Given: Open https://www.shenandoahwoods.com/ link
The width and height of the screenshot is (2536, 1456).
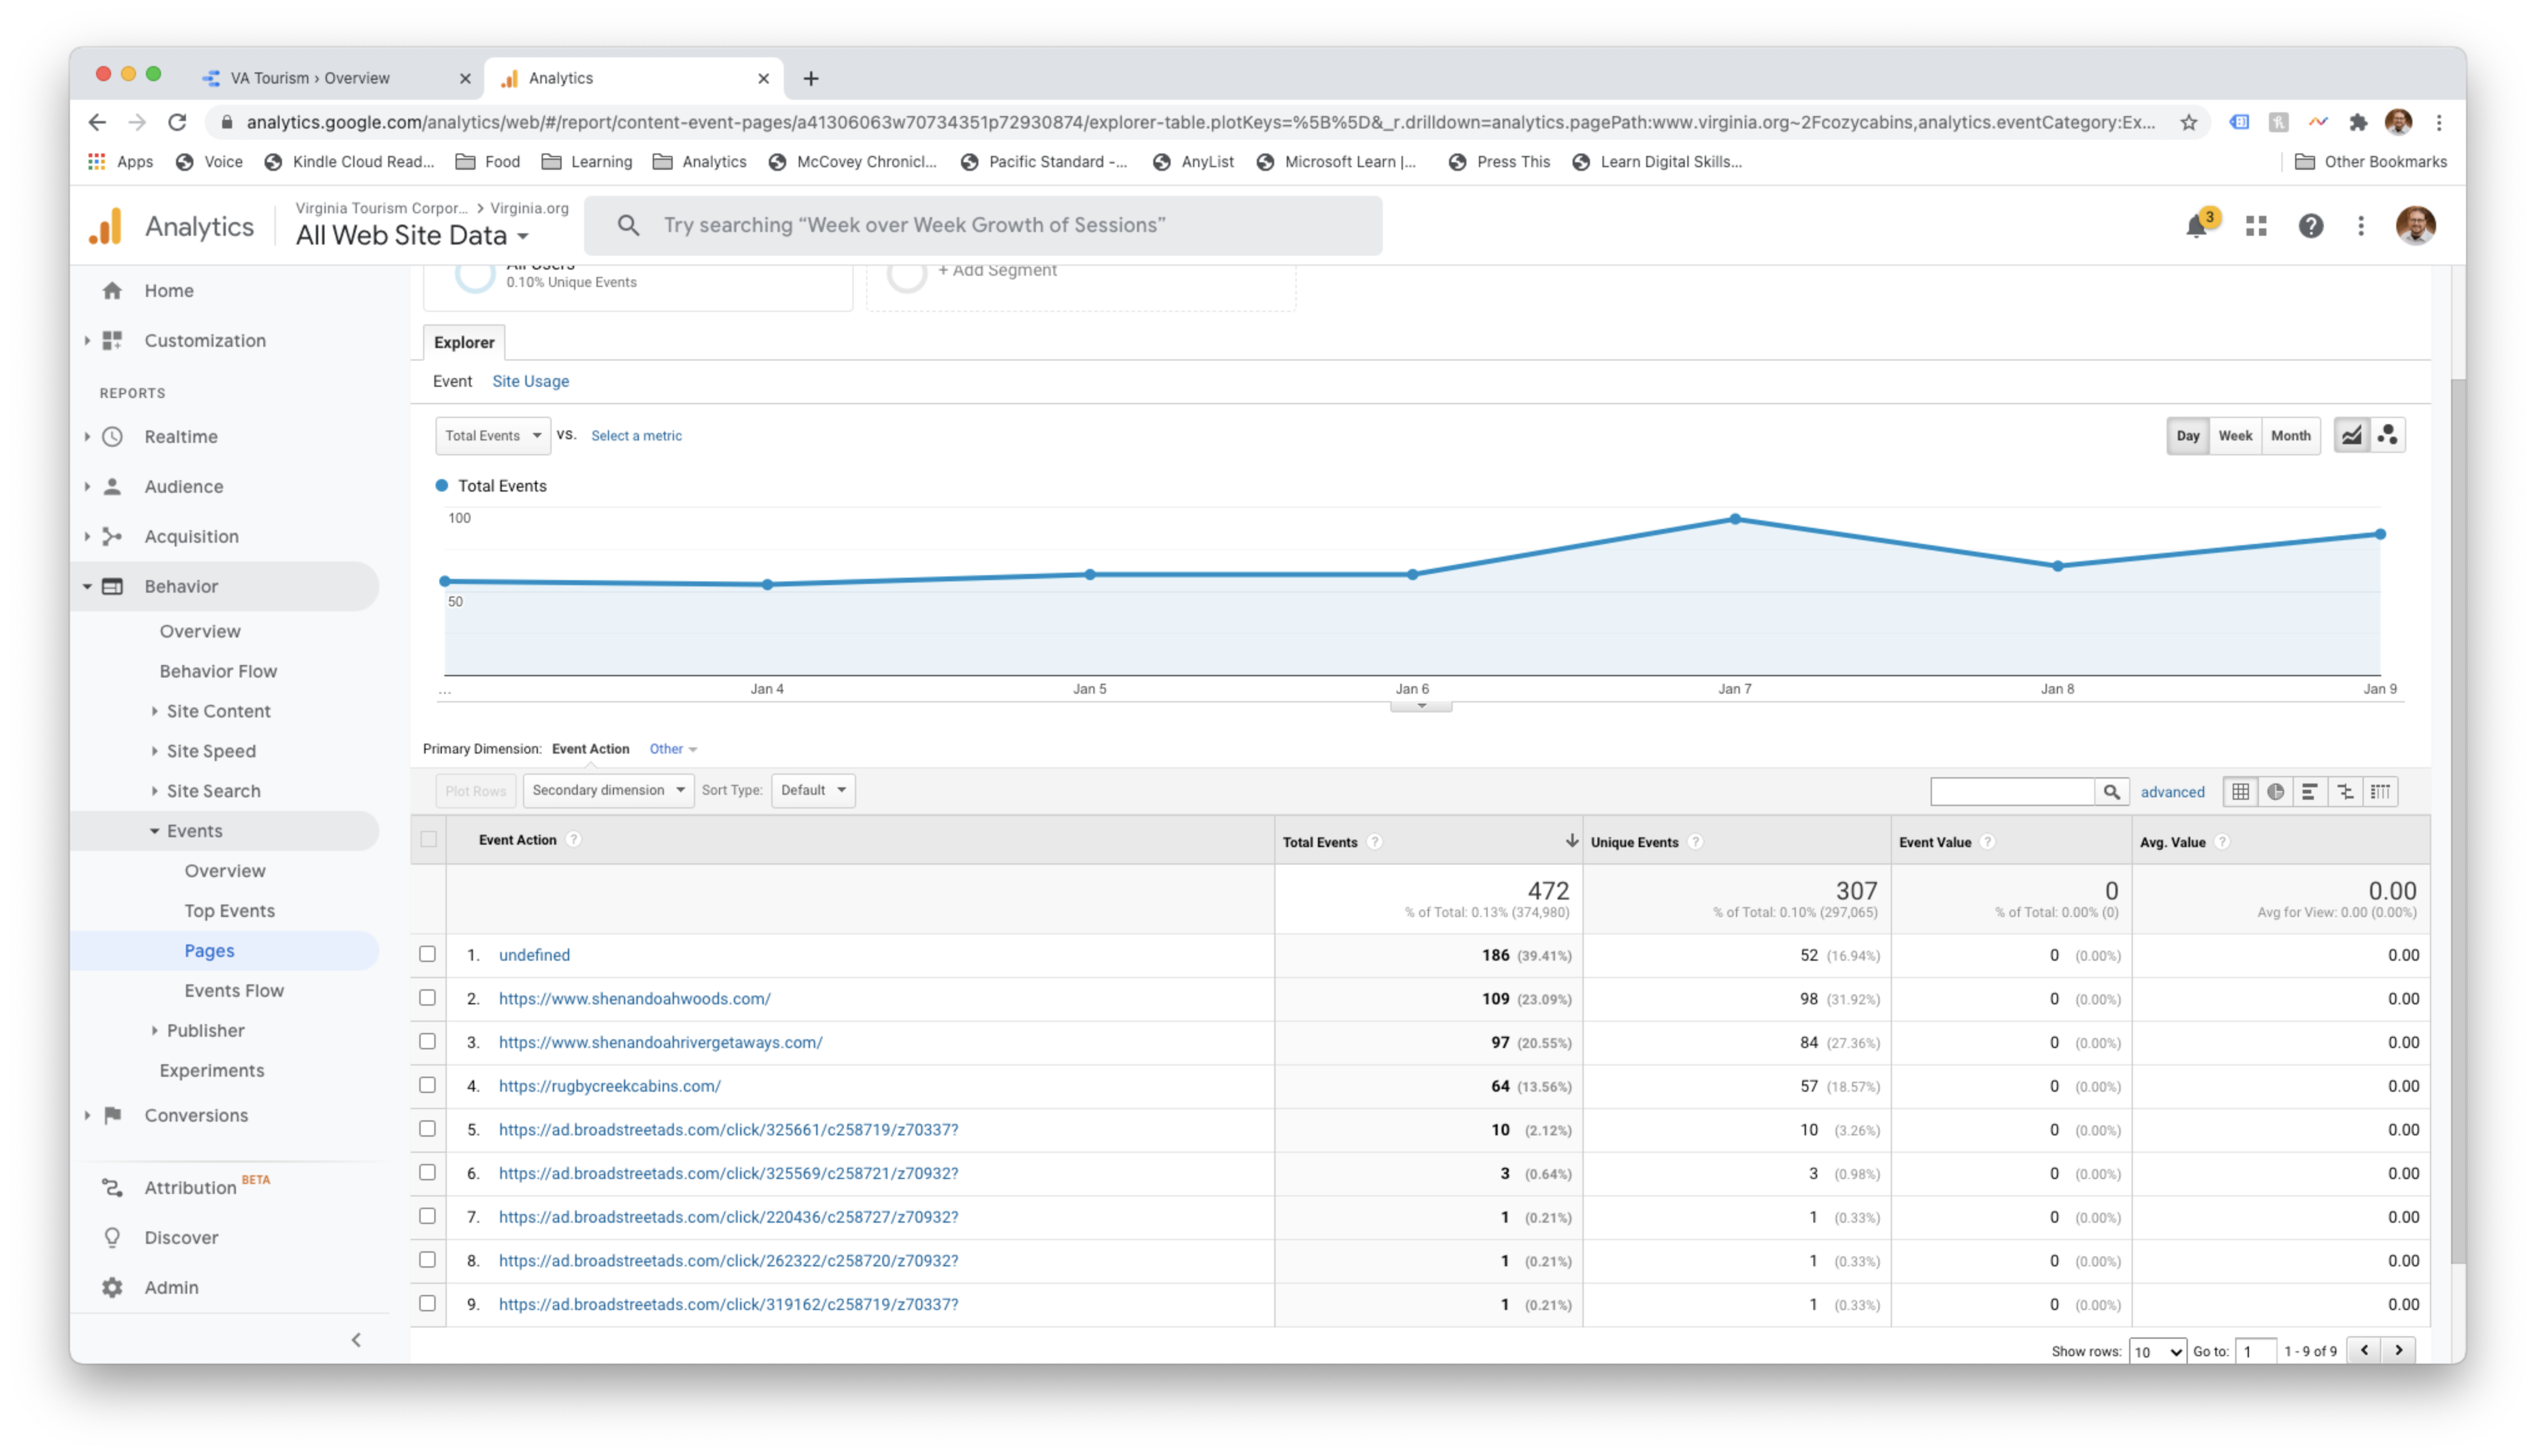Looking at the screenshot, I should tap(634, 998).
